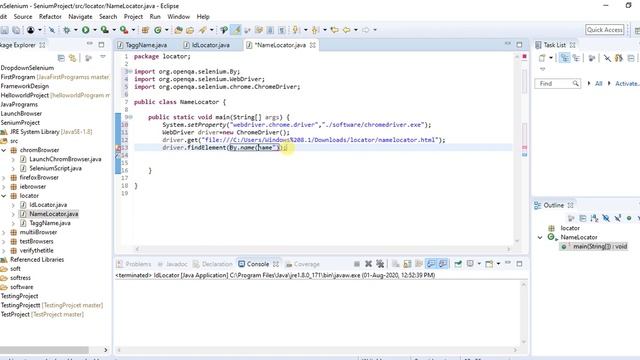
Task: Click the Package Explorer horizontal scrollbar
Action: pyautogui.click(x=44, y=350)
